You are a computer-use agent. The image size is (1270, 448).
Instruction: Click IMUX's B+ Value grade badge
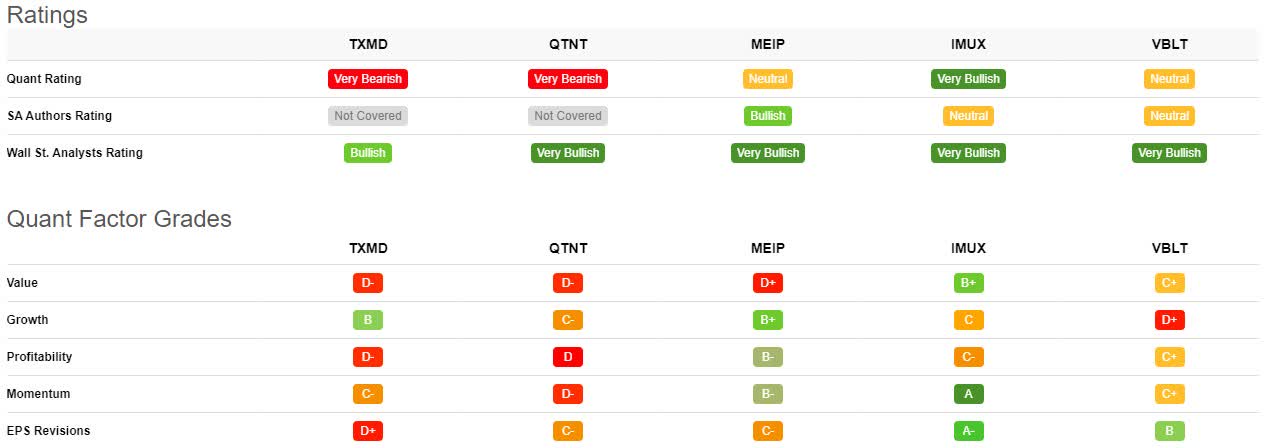click(968, 283)
